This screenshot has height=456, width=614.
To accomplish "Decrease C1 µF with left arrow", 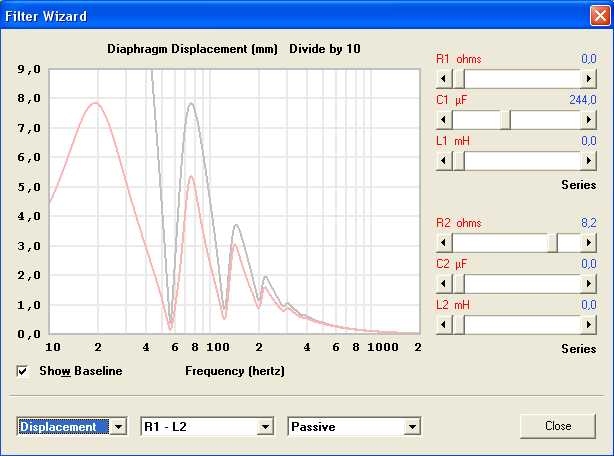I will (445, 119).
